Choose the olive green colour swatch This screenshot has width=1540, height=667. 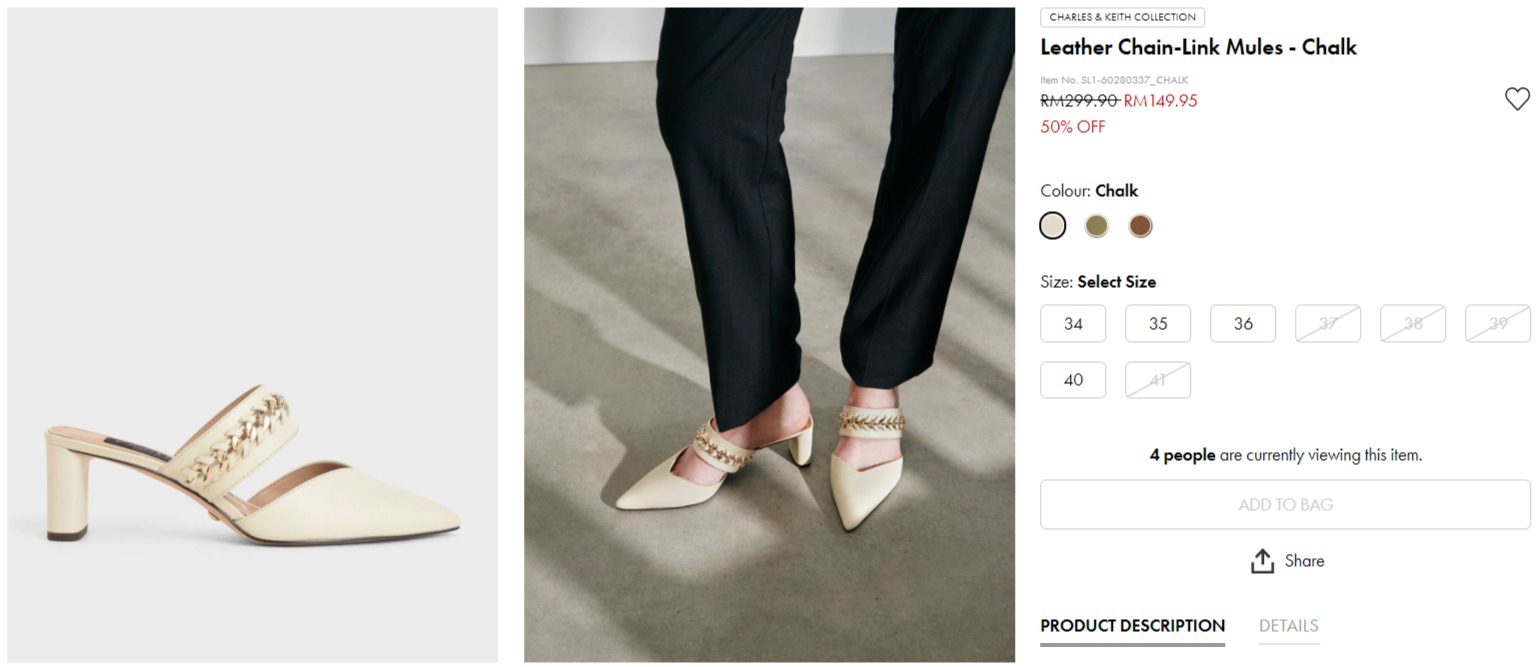1096,226
